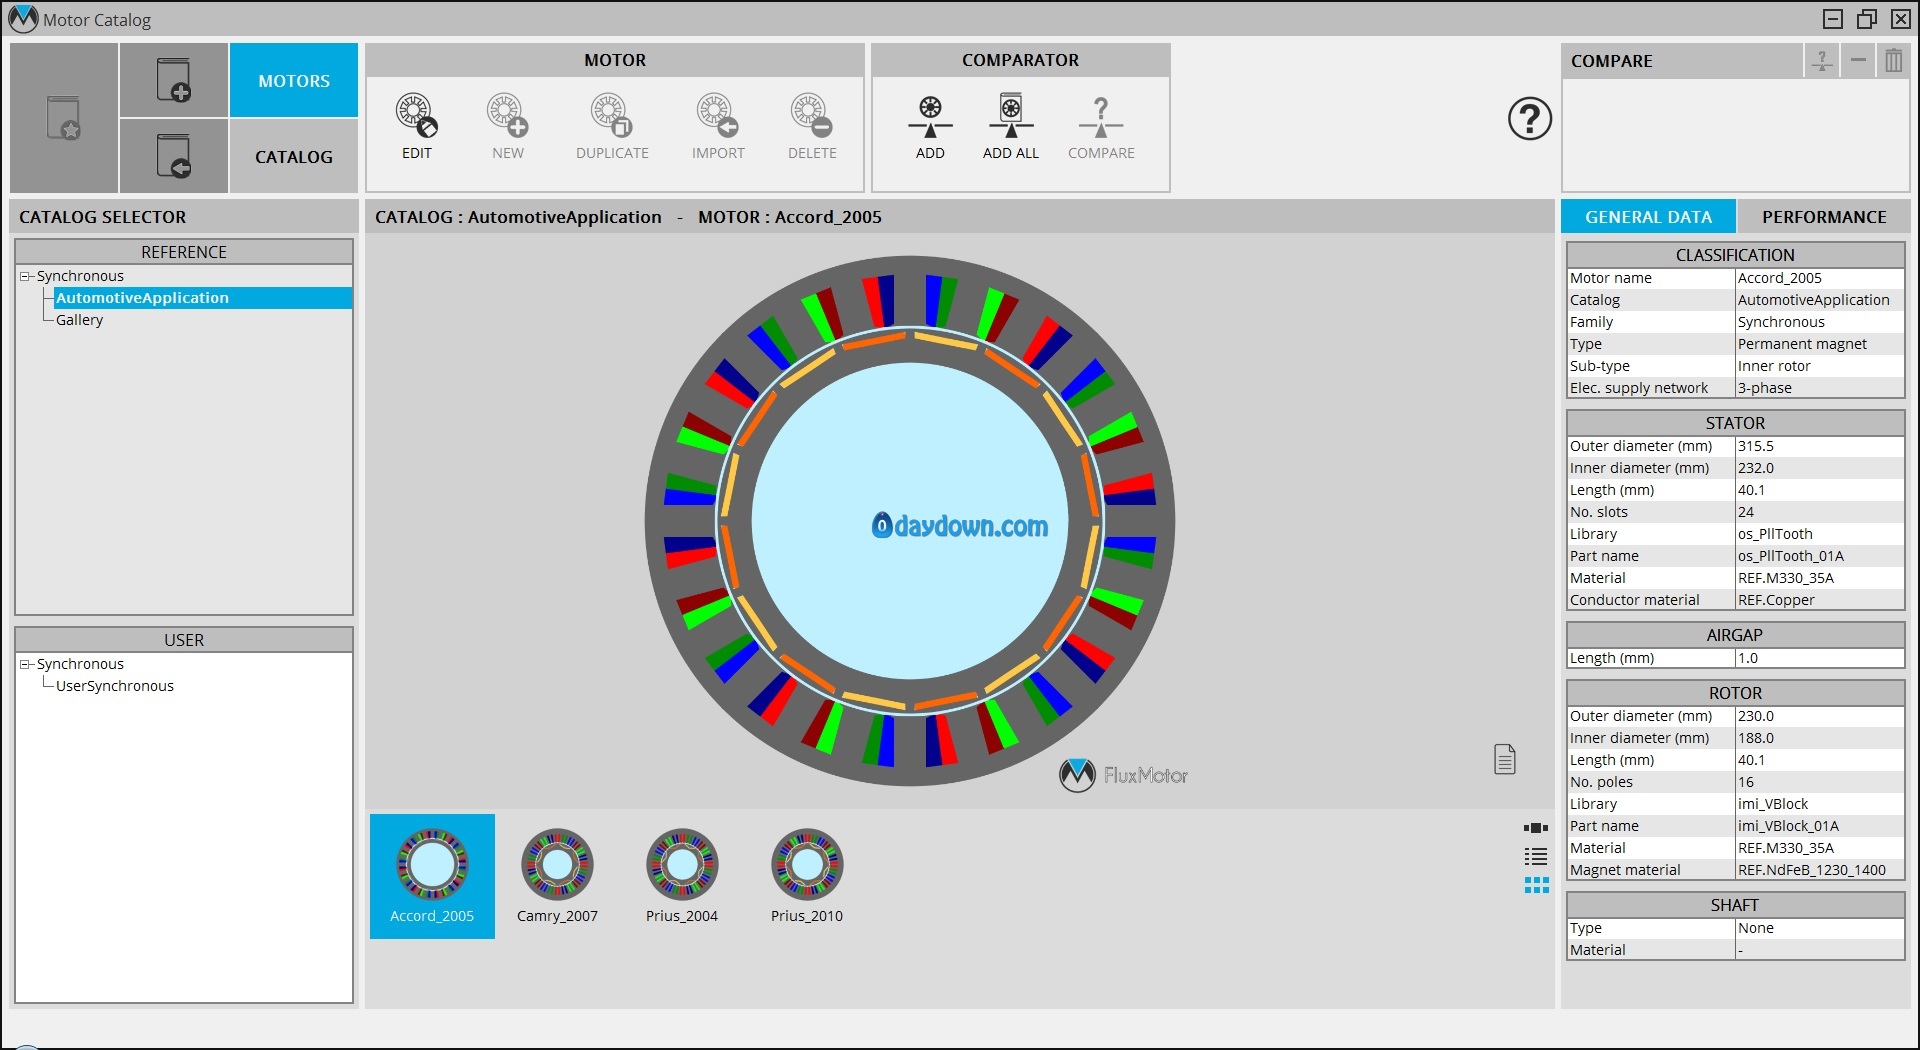Collapse Synchronous node in REFERENCE tree

(x=26, y=276)
